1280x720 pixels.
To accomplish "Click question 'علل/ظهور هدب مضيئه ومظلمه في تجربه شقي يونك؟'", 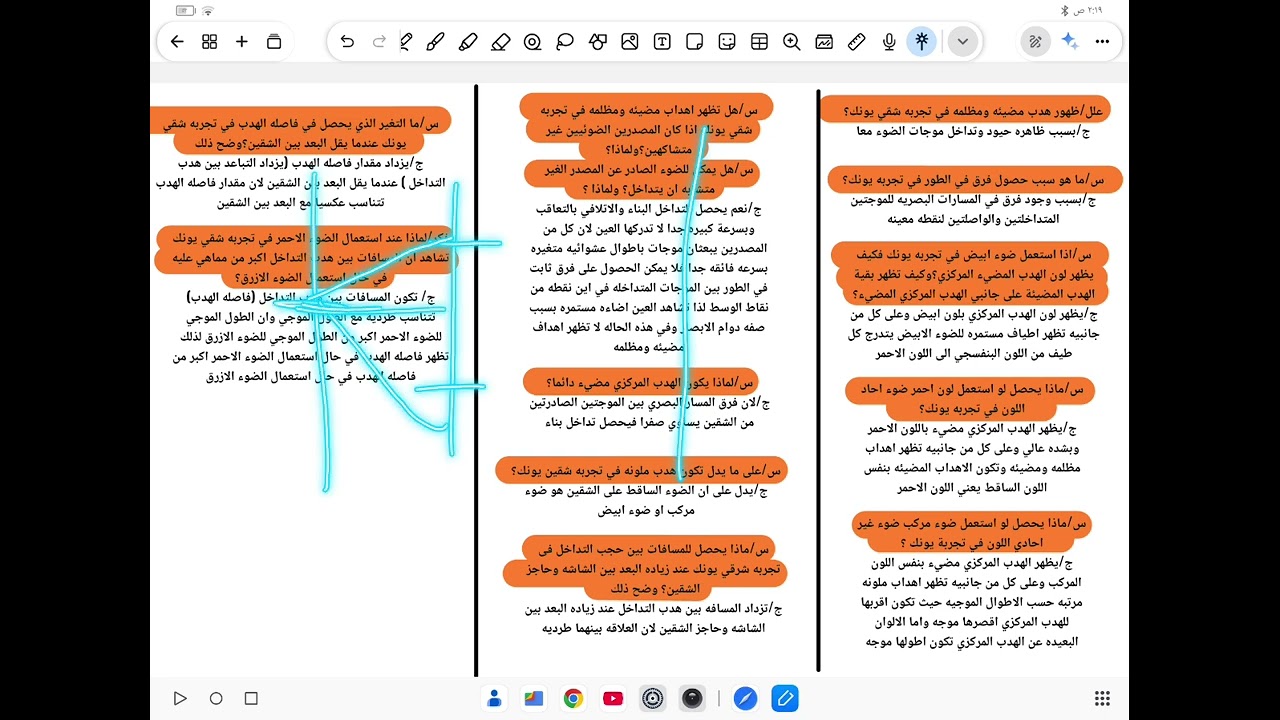I will point(973,110).
